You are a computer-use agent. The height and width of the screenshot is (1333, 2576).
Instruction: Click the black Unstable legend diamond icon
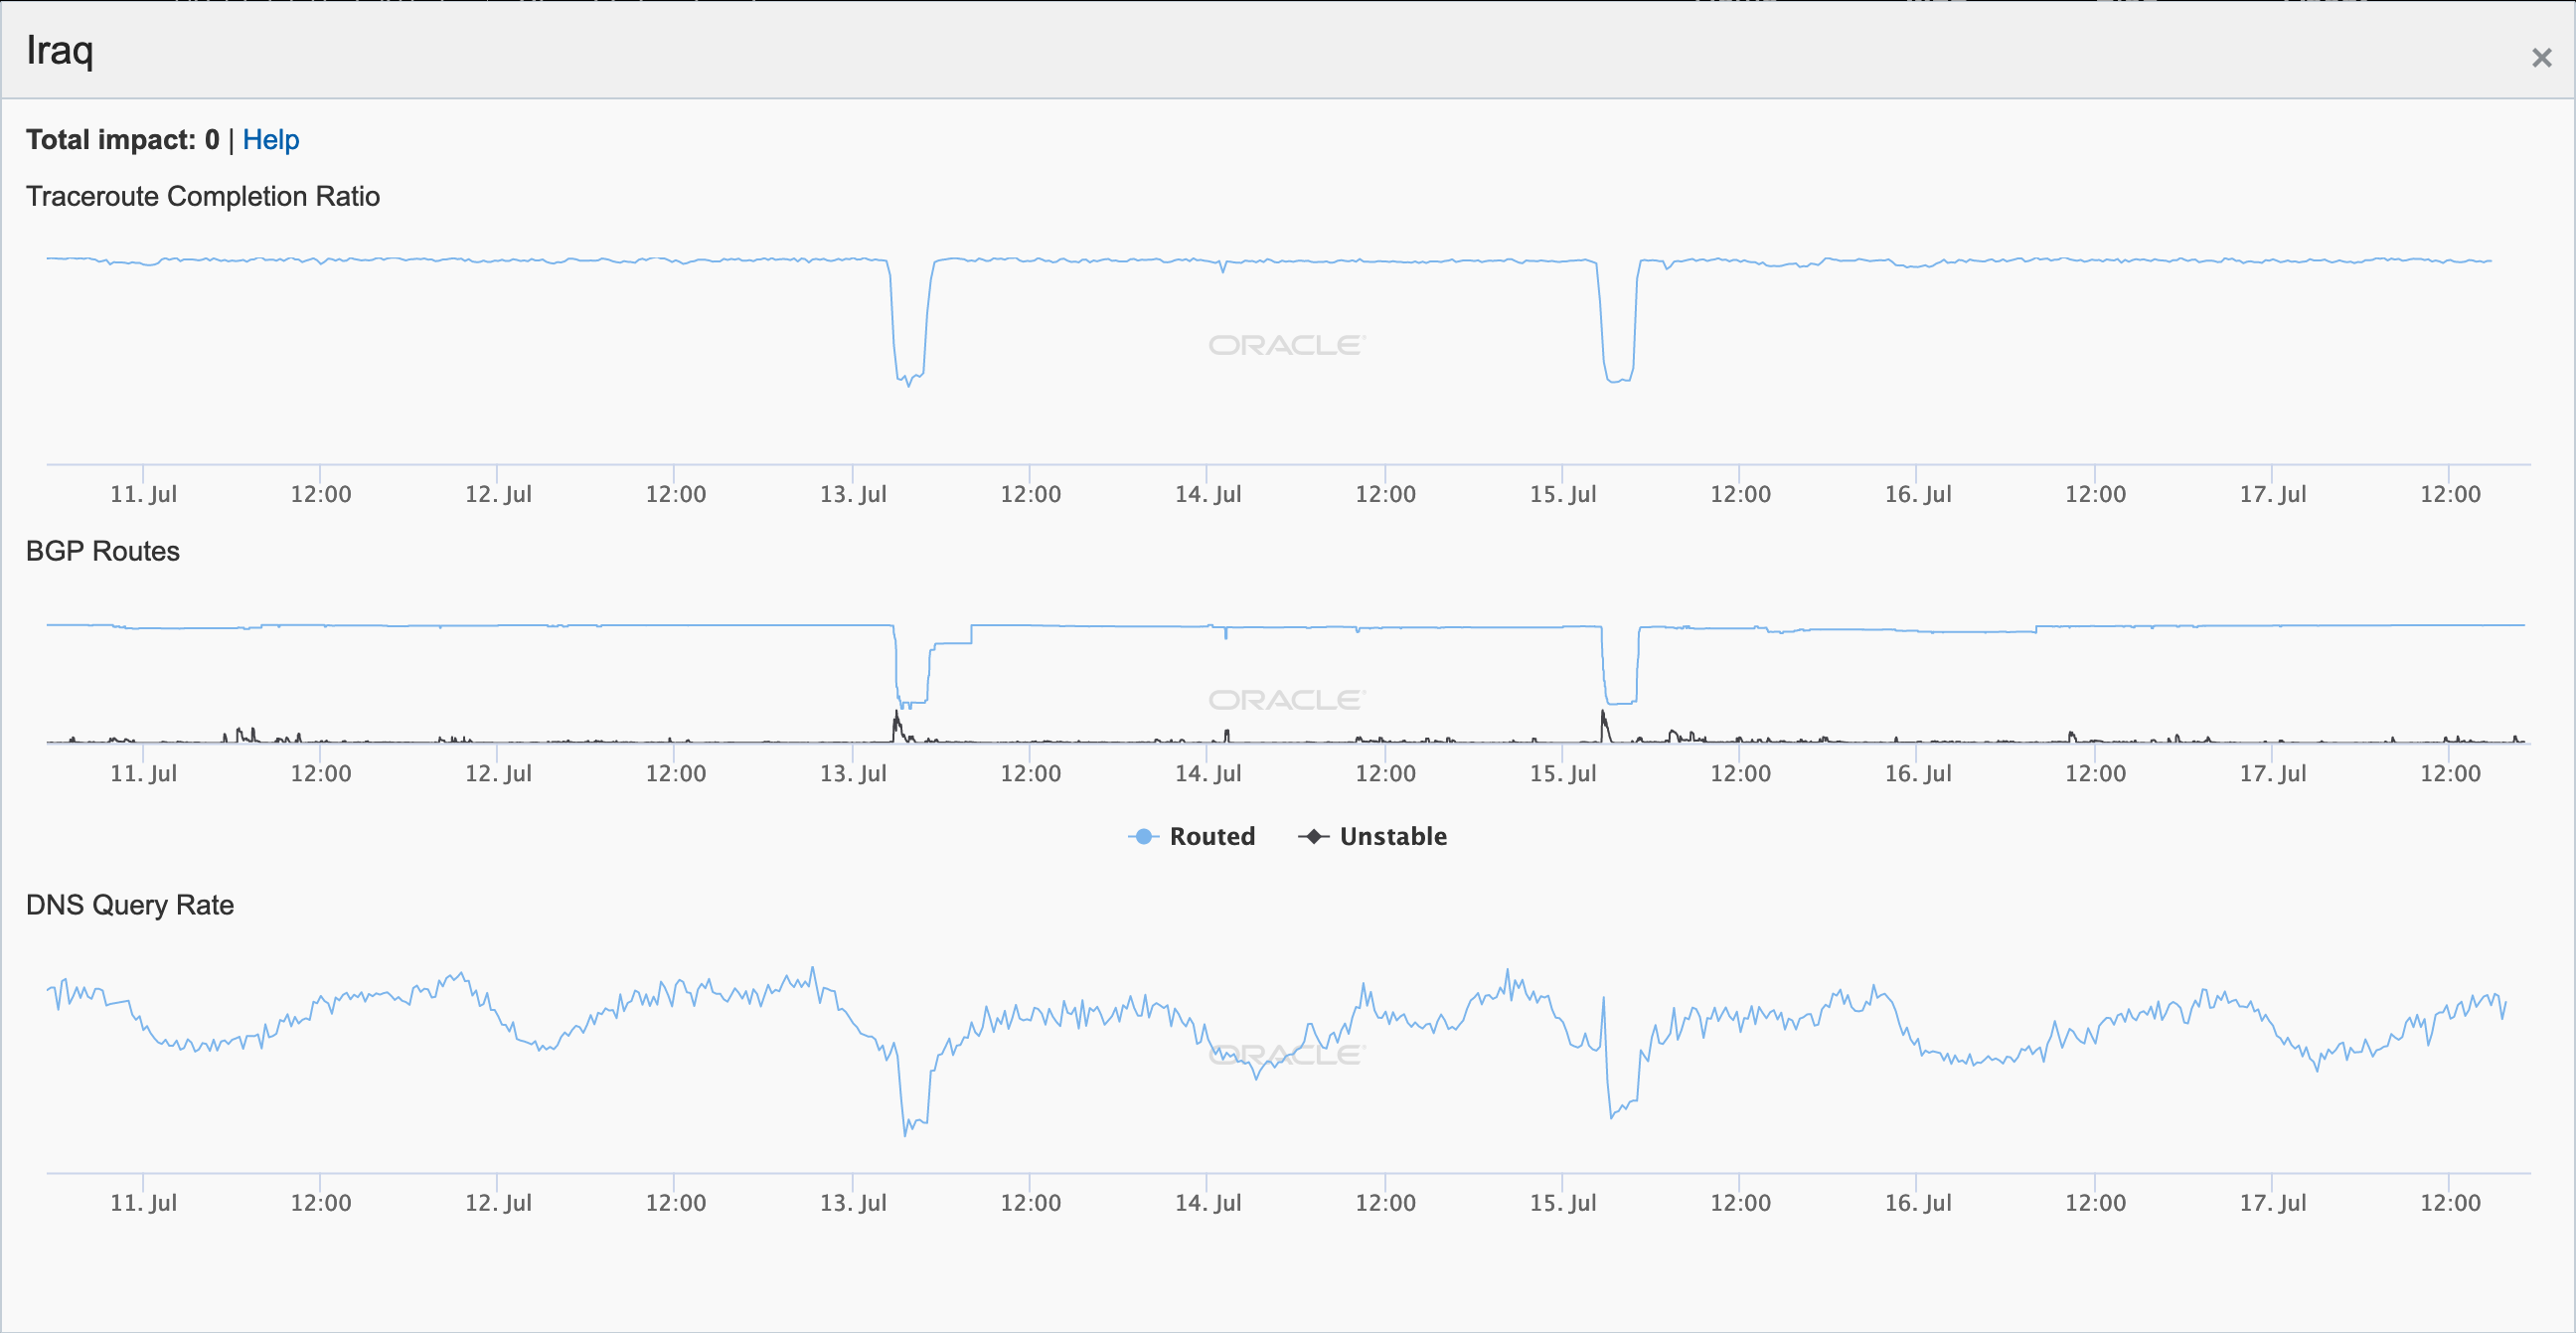click(x=1313, y=836)
